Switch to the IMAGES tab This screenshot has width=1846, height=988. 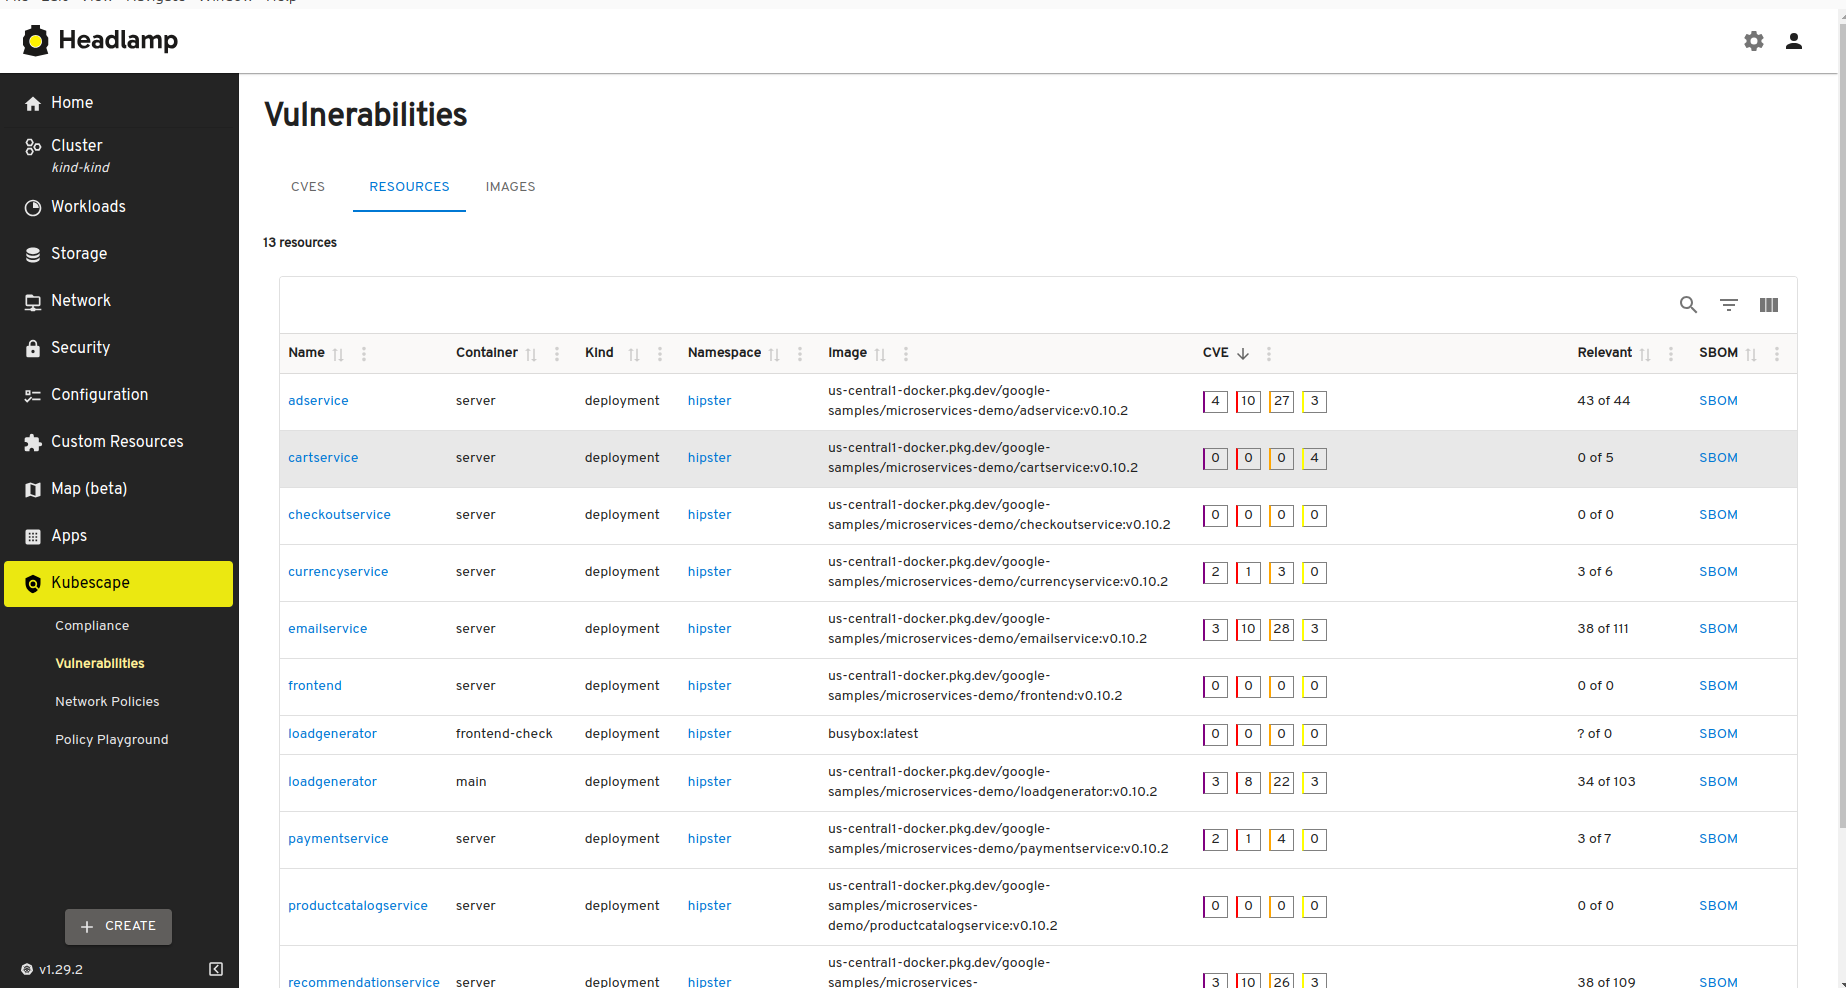coord(511,187)
